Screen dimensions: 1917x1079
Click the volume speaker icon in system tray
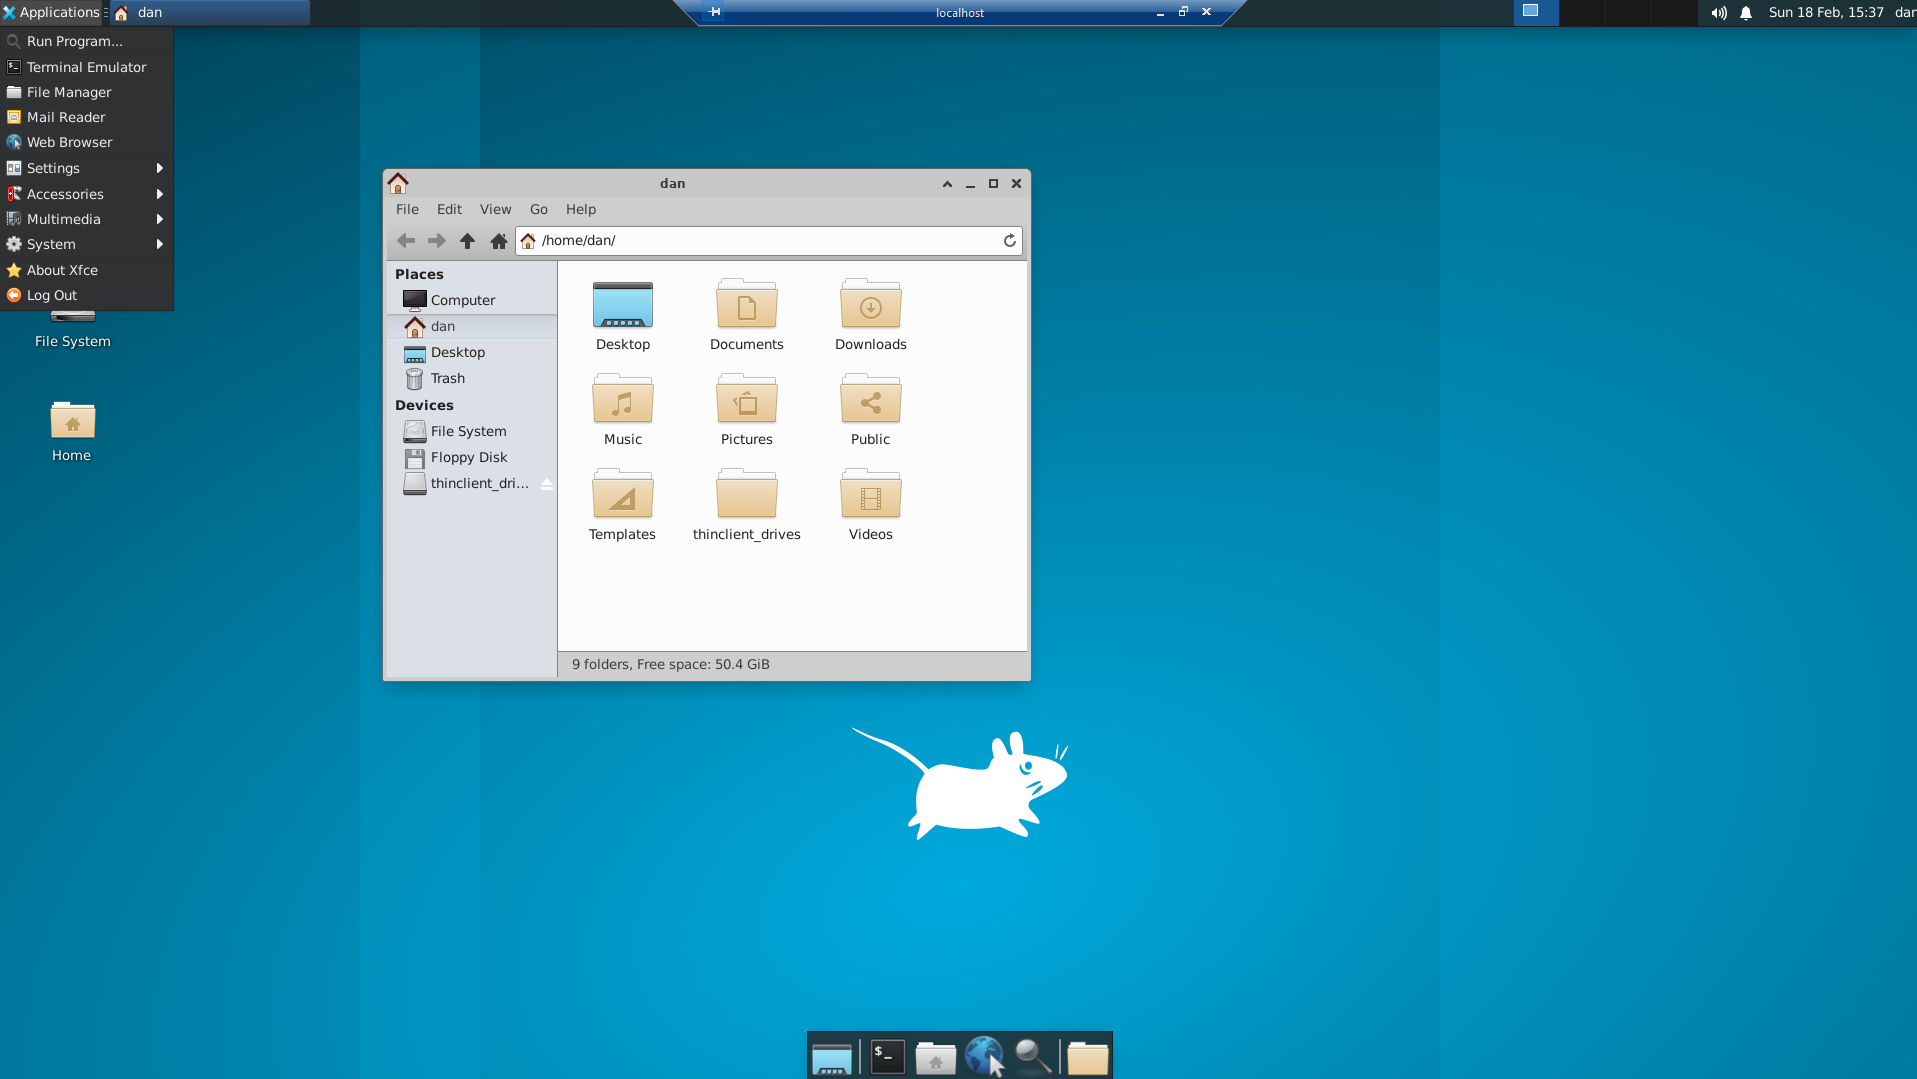pyautogui.click(x=1717, y=13)
